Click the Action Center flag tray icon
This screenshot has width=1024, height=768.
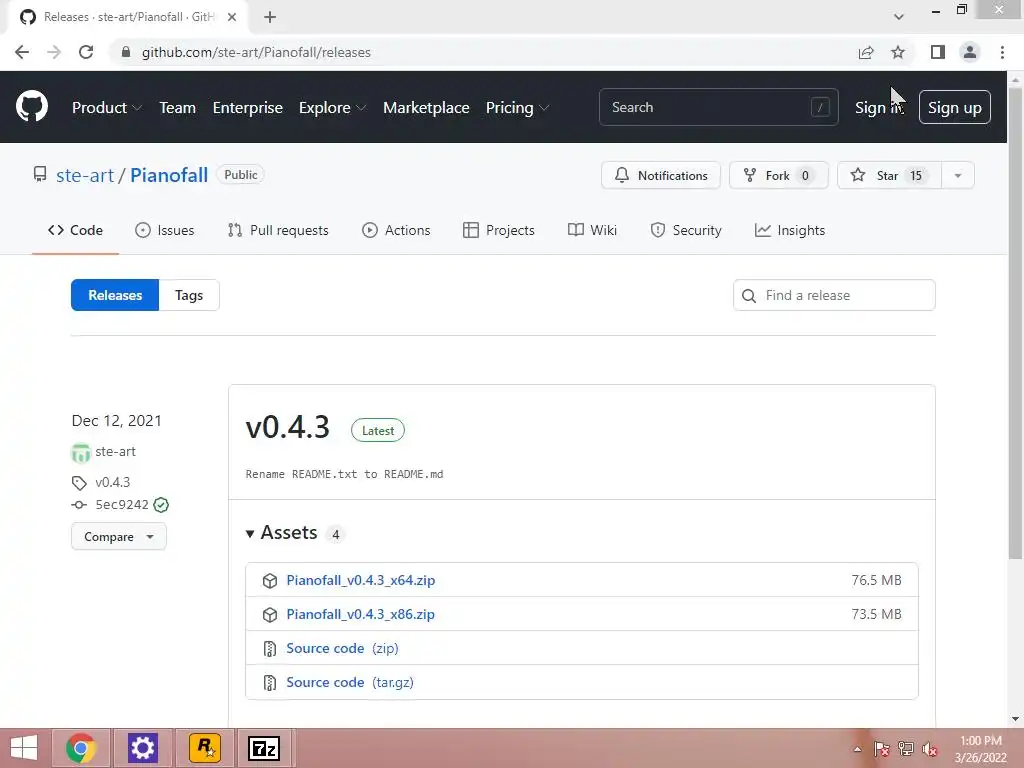pyautogui.click(x=882, y=749)
